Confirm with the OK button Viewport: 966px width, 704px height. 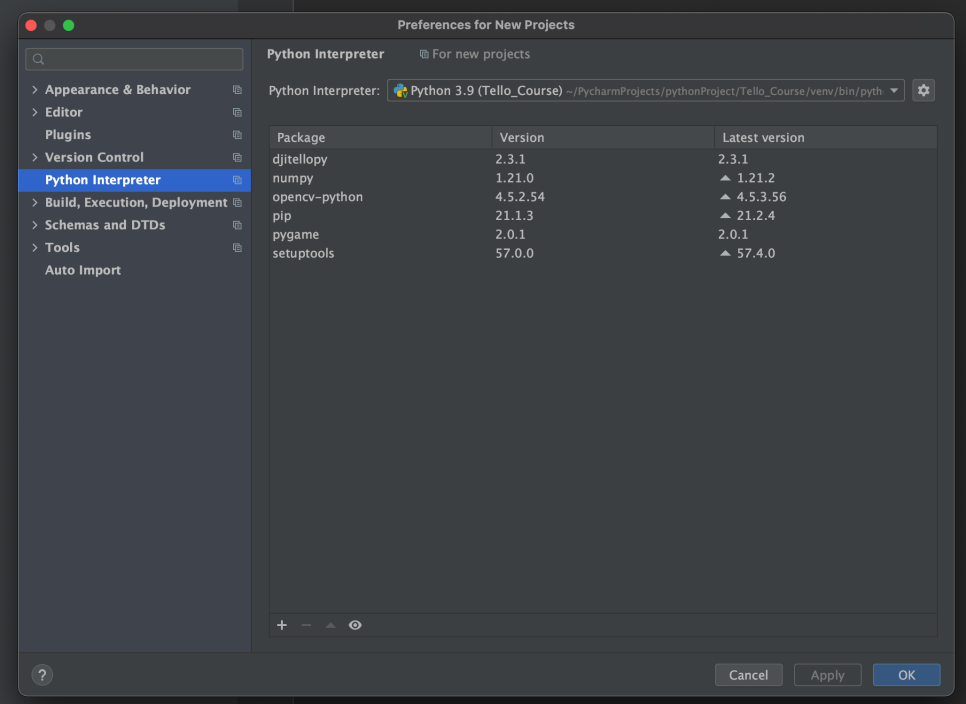coord(906,675)
